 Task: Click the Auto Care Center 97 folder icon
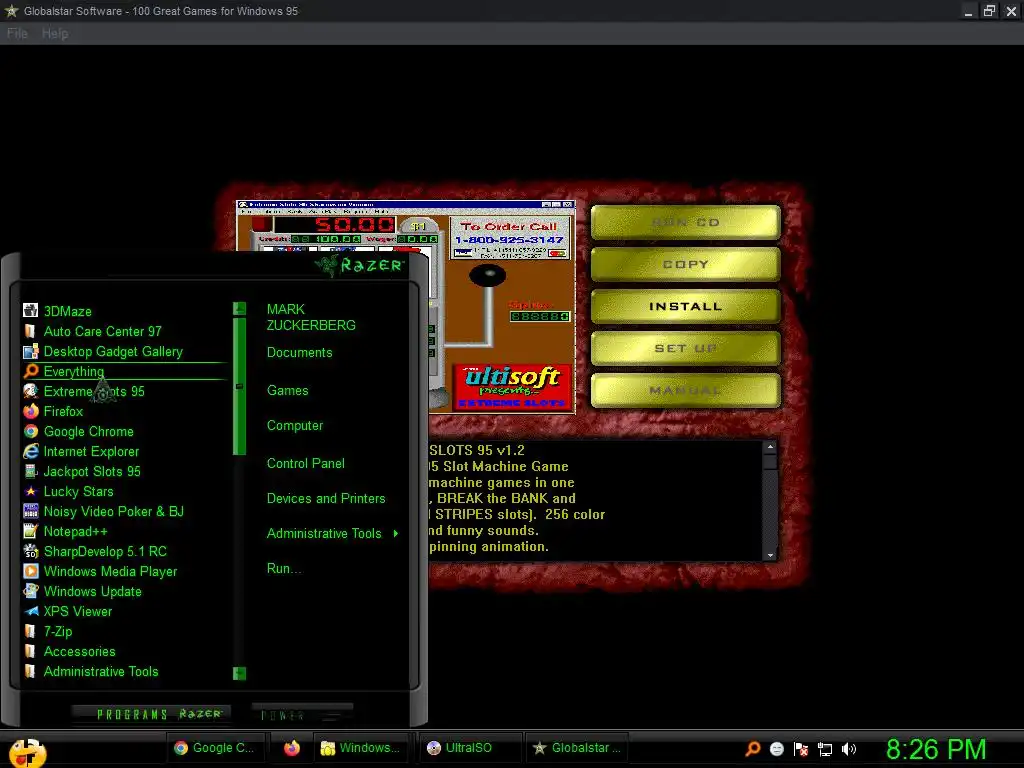[x=30, y=331]
